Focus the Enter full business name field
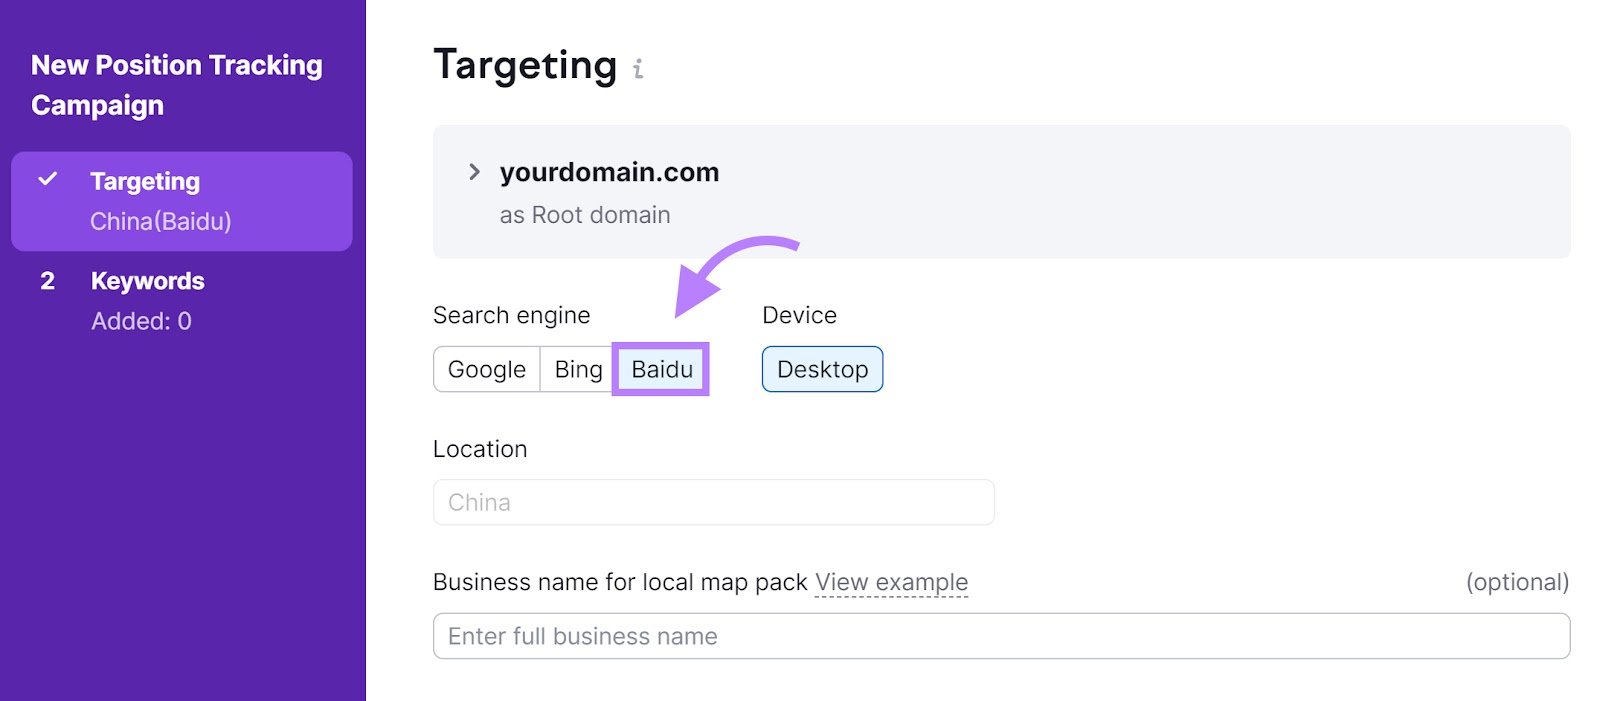This screenshot has height=701, width=1600. click(x=1001, y=636)
